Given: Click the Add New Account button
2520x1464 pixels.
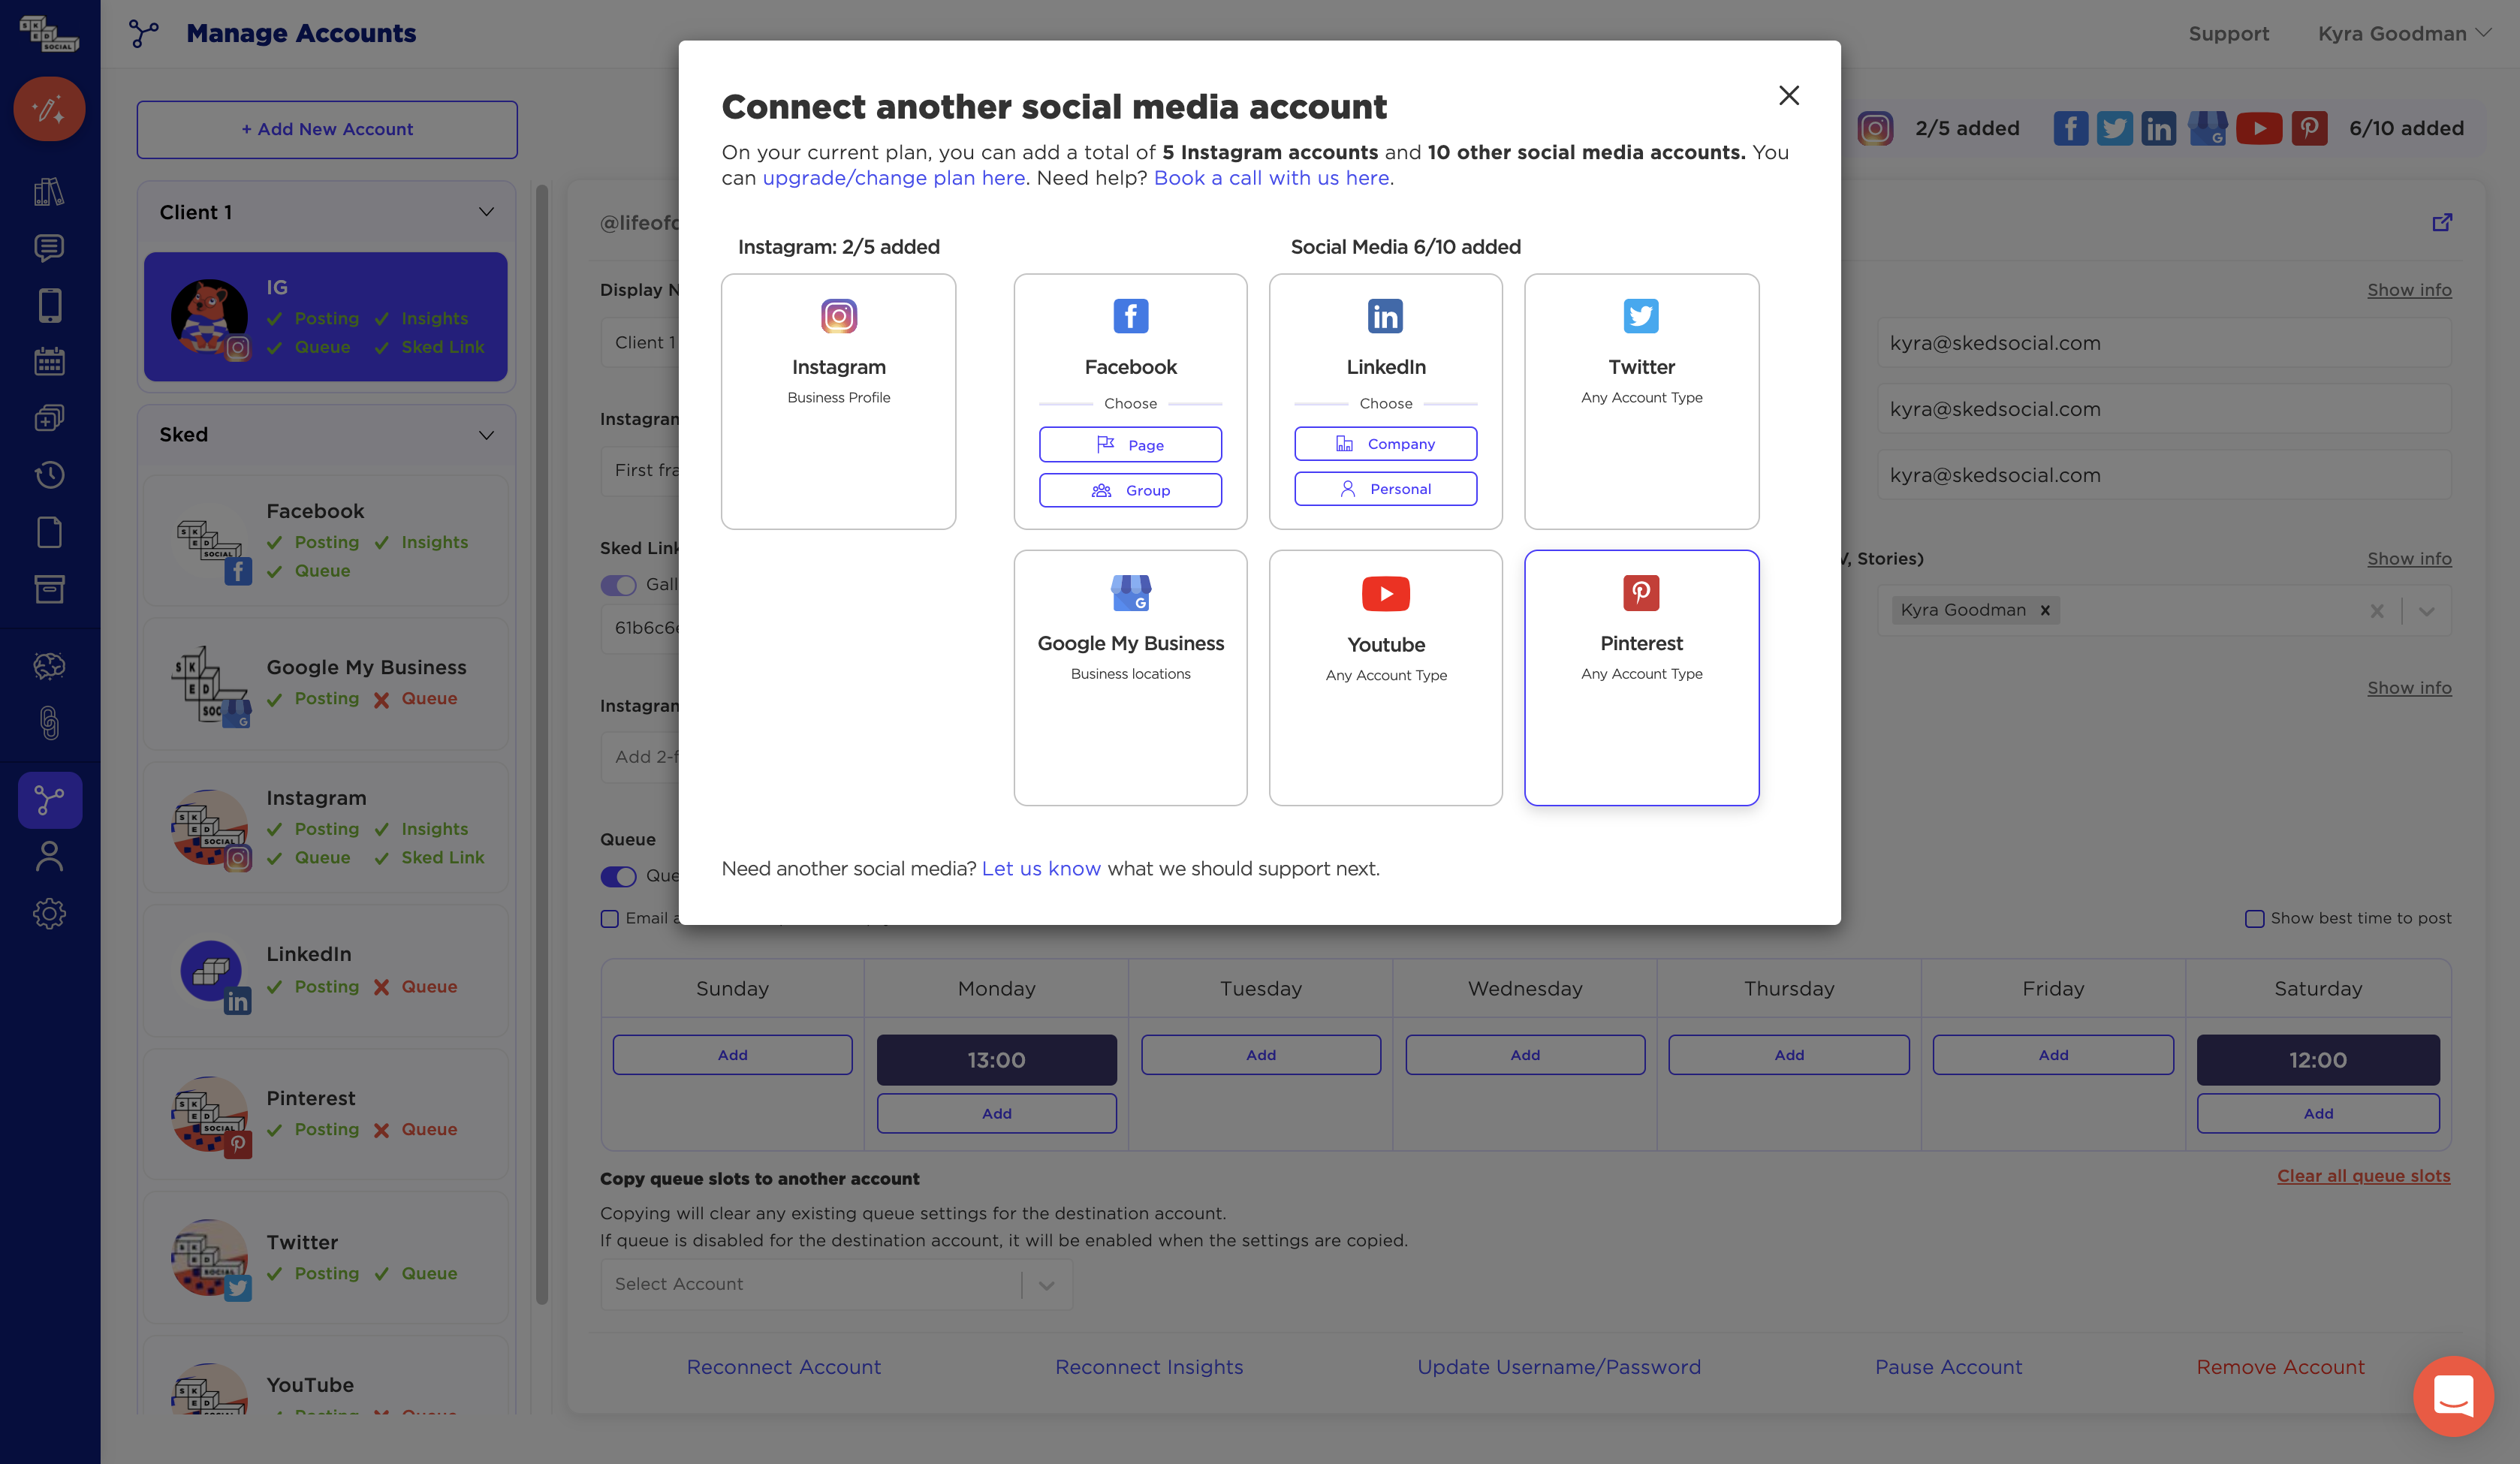Looking at the screenshot, I should (x=327, y=129).
